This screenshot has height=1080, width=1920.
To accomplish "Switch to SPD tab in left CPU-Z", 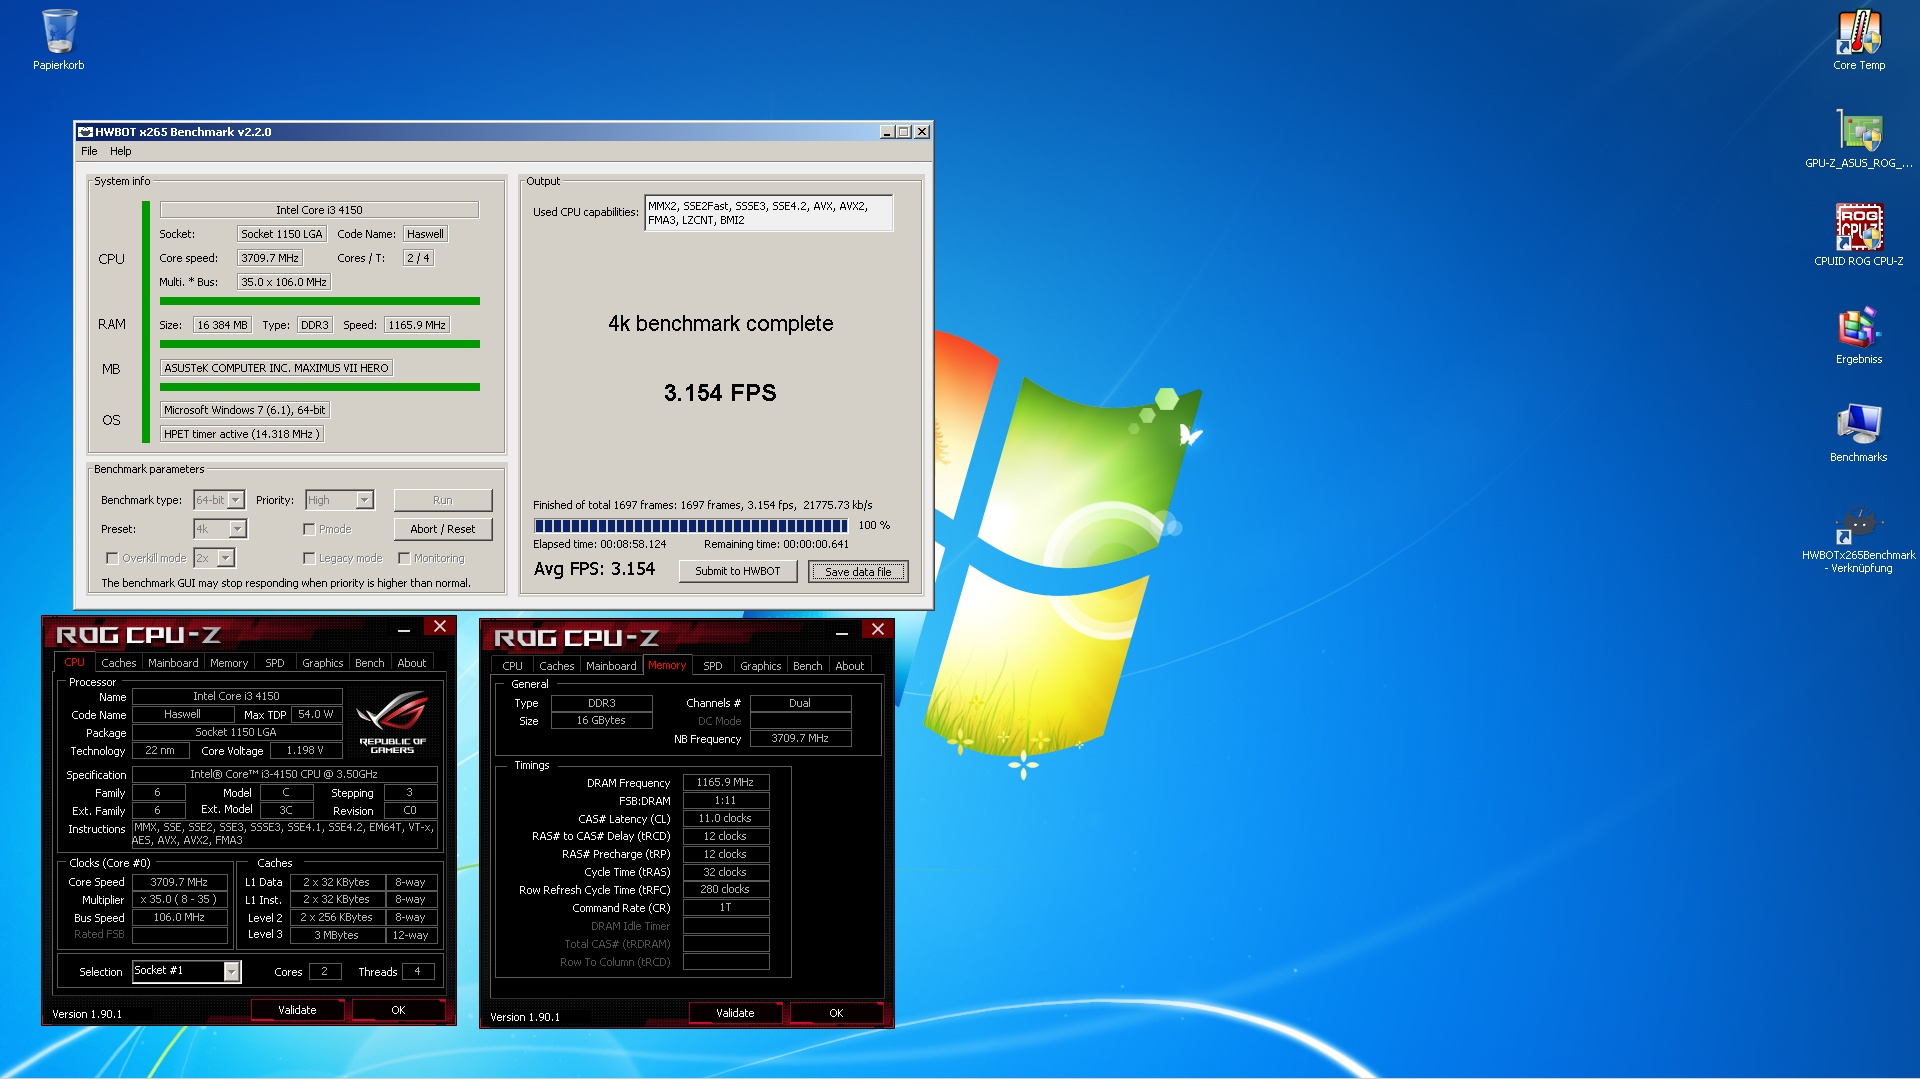I will pyautogui.click(x=275, y=663).
